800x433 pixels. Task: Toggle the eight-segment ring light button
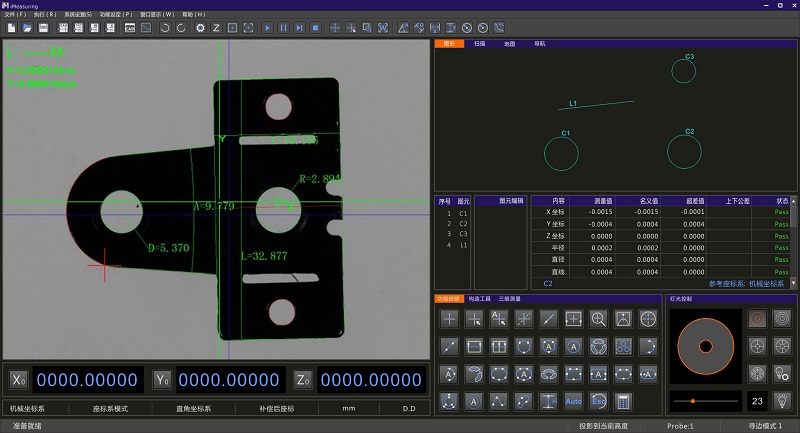click(x=782, y=347)
